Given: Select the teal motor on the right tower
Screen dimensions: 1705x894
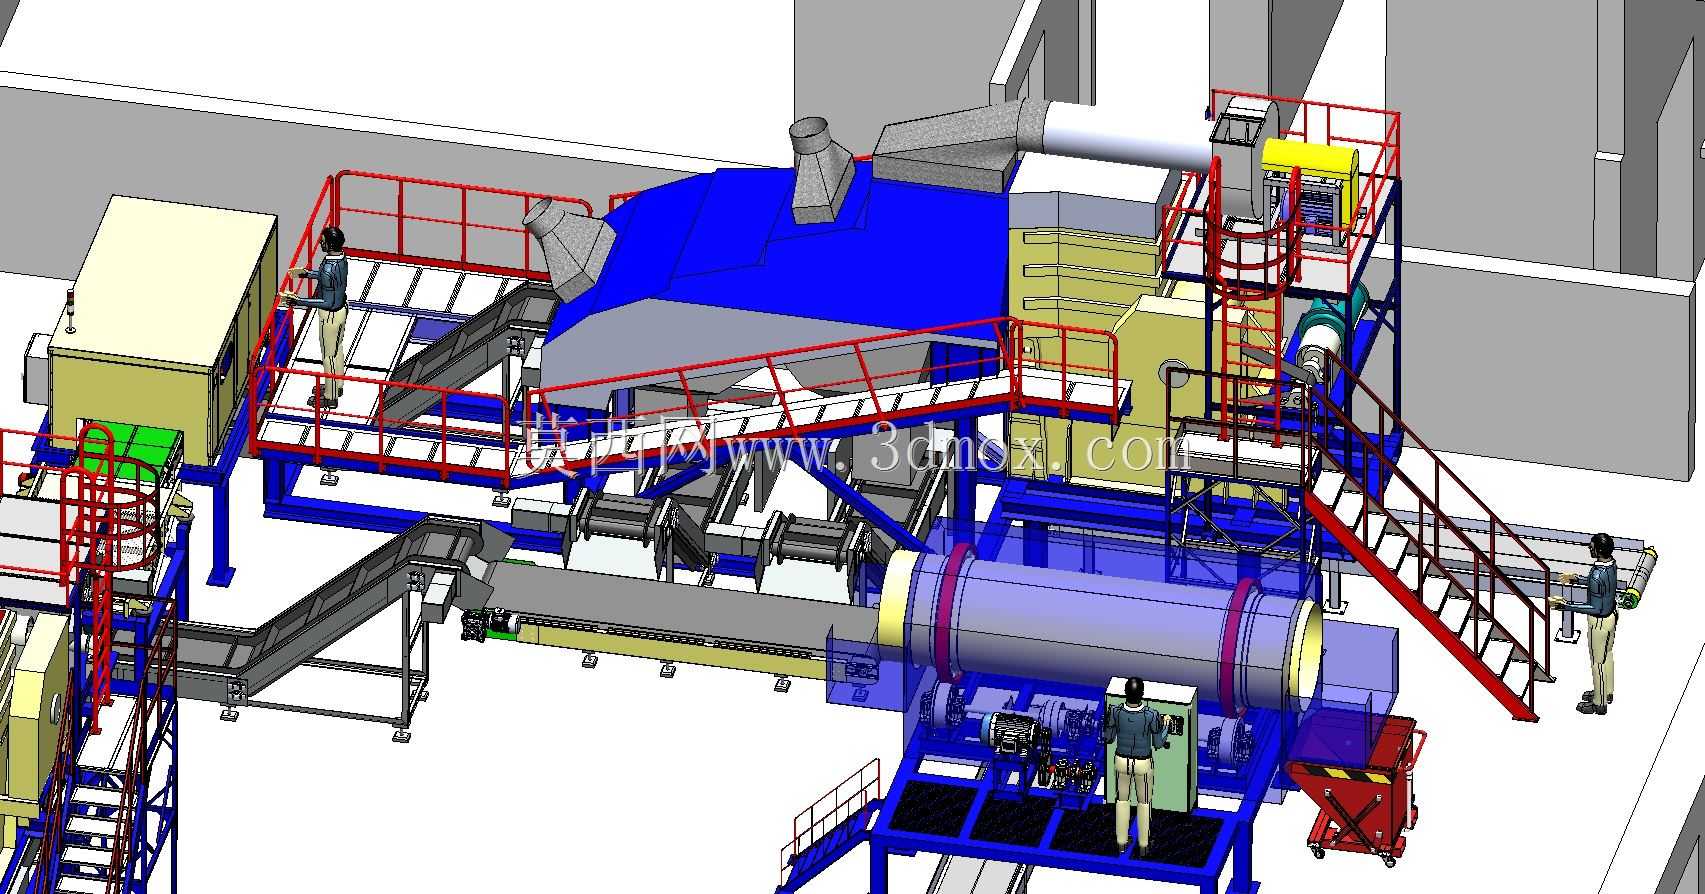Looking at the screenshot, I should pyautogui.click(x=1332, y=318).
